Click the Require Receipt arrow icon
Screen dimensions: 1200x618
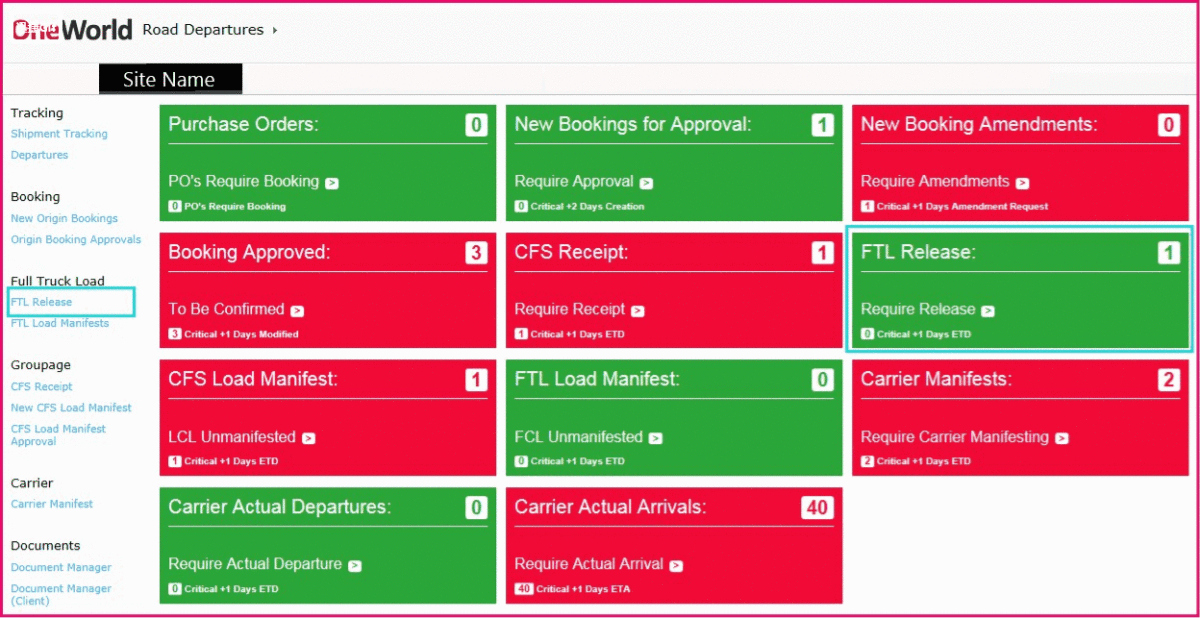pos(637,311)
